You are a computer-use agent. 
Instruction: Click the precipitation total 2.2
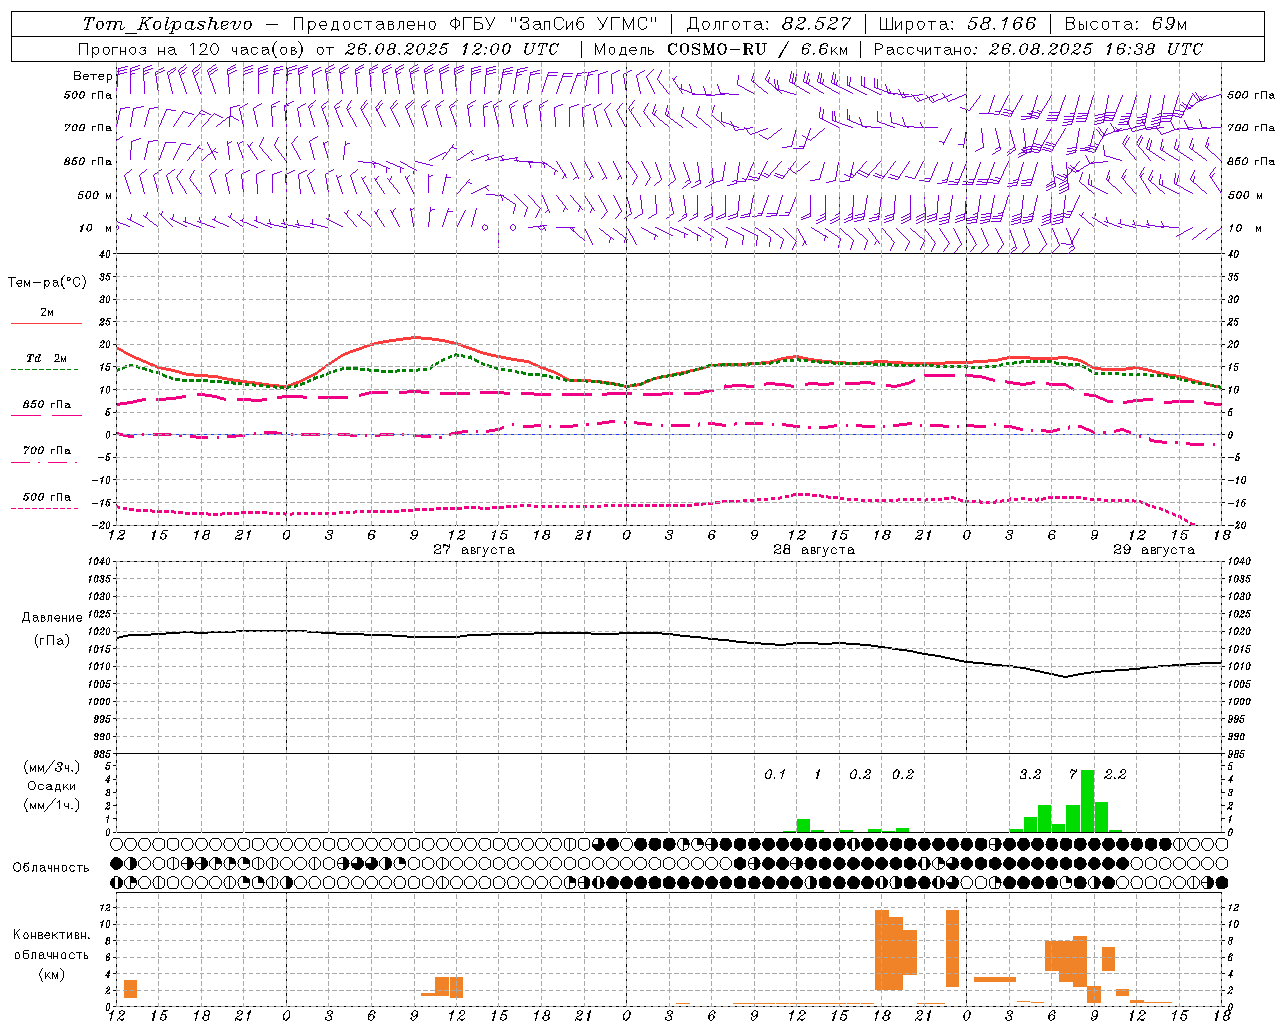pyautogui.click(x=1115, y=775)
